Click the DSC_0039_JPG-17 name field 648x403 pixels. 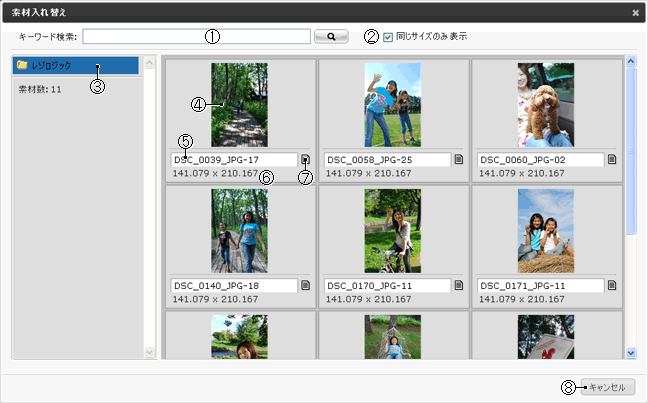[234, 160]
